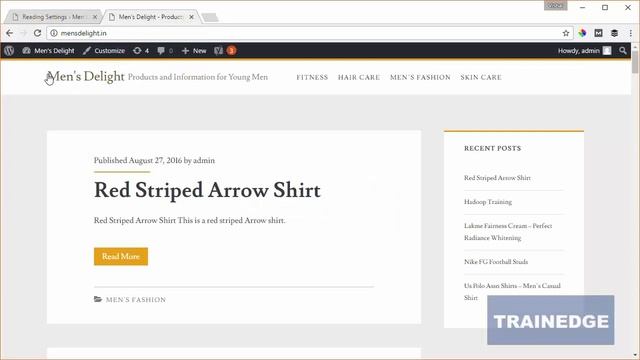This screenshot has width=640, height=360.
Task: Go to the Hair Care category menu
Action: tap(359, 77)
